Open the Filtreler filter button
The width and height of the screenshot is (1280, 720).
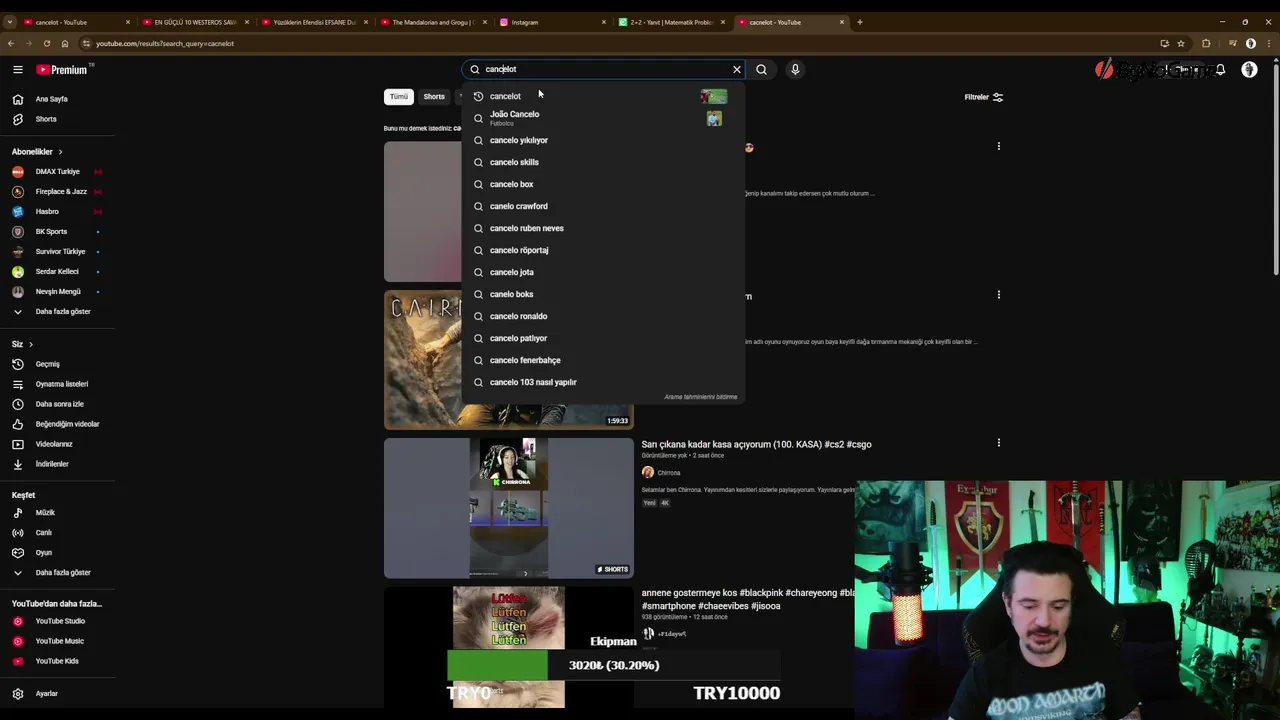pyautogui.click(x=983, y=97)
